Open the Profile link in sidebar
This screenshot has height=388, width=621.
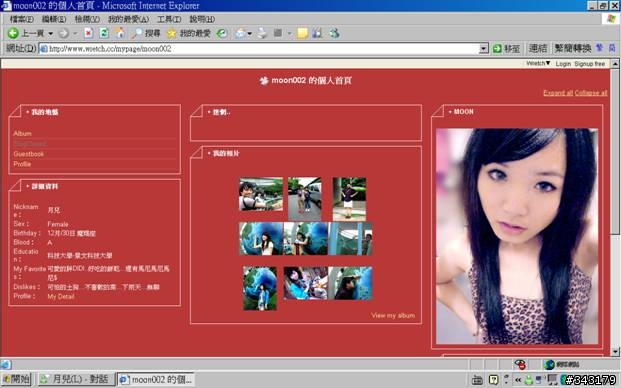coord(22,164)
